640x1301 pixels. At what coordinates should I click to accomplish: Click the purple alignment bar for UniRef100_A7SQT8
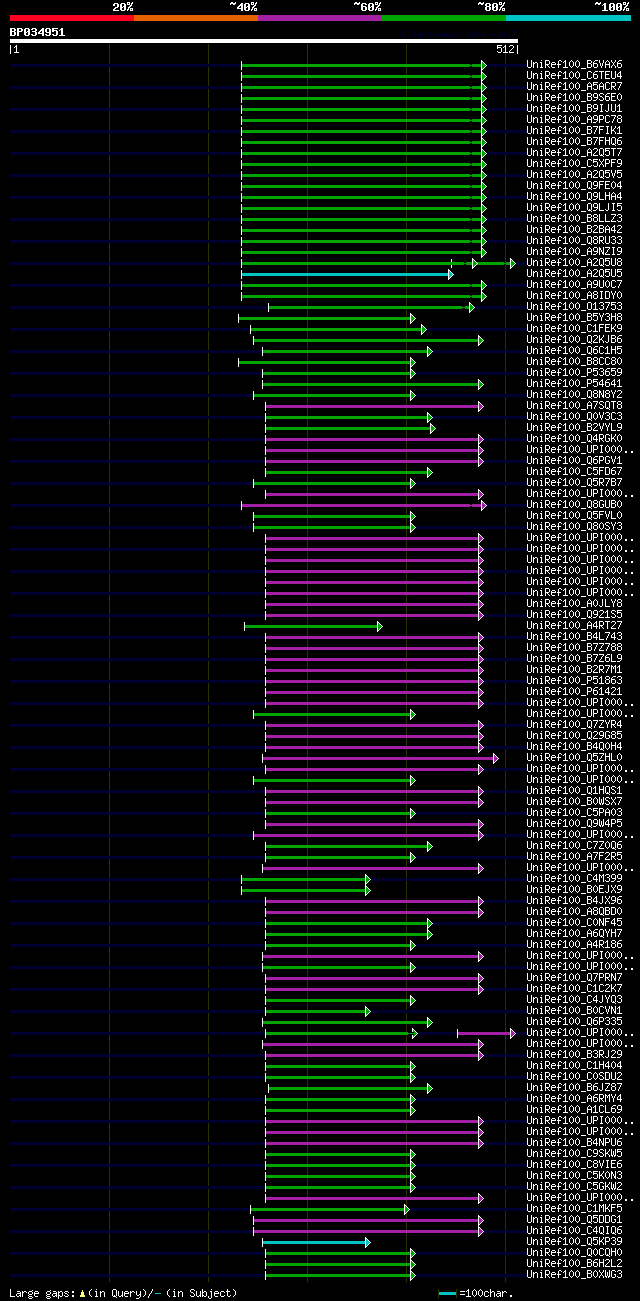pyautogui.click(x=373, y=406)
